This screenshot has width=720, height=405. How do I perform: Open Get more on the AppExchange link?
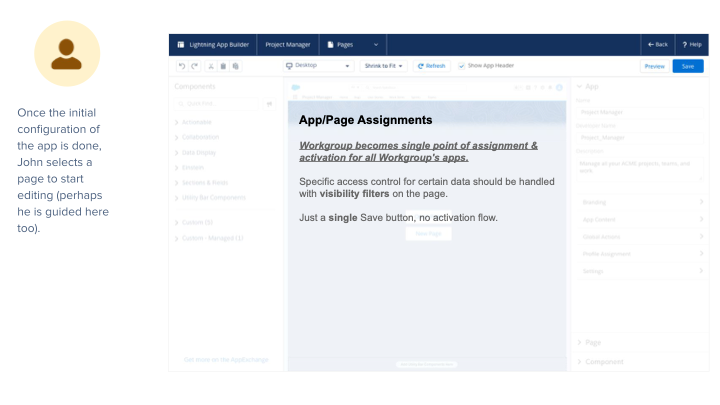coord(226,360)
